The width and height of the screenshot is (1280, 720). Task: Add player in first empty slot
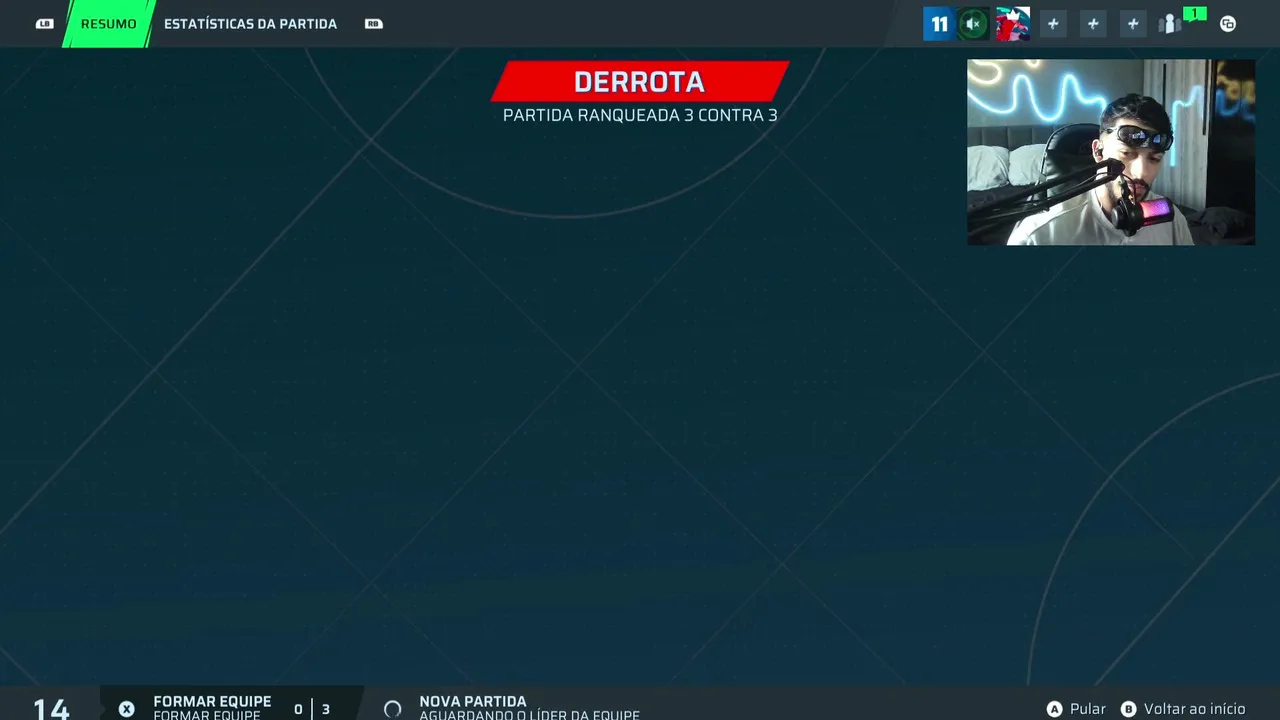[1053, 24]
